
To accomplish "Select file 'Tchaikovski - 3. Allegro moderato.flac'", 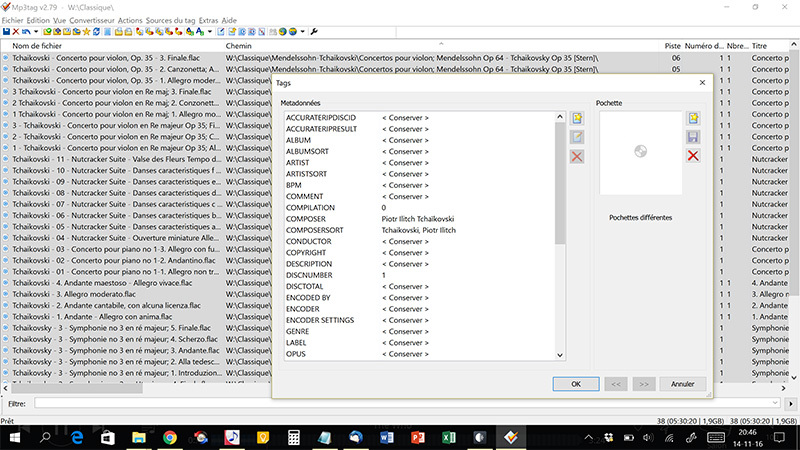I will (x=73, y=294).
